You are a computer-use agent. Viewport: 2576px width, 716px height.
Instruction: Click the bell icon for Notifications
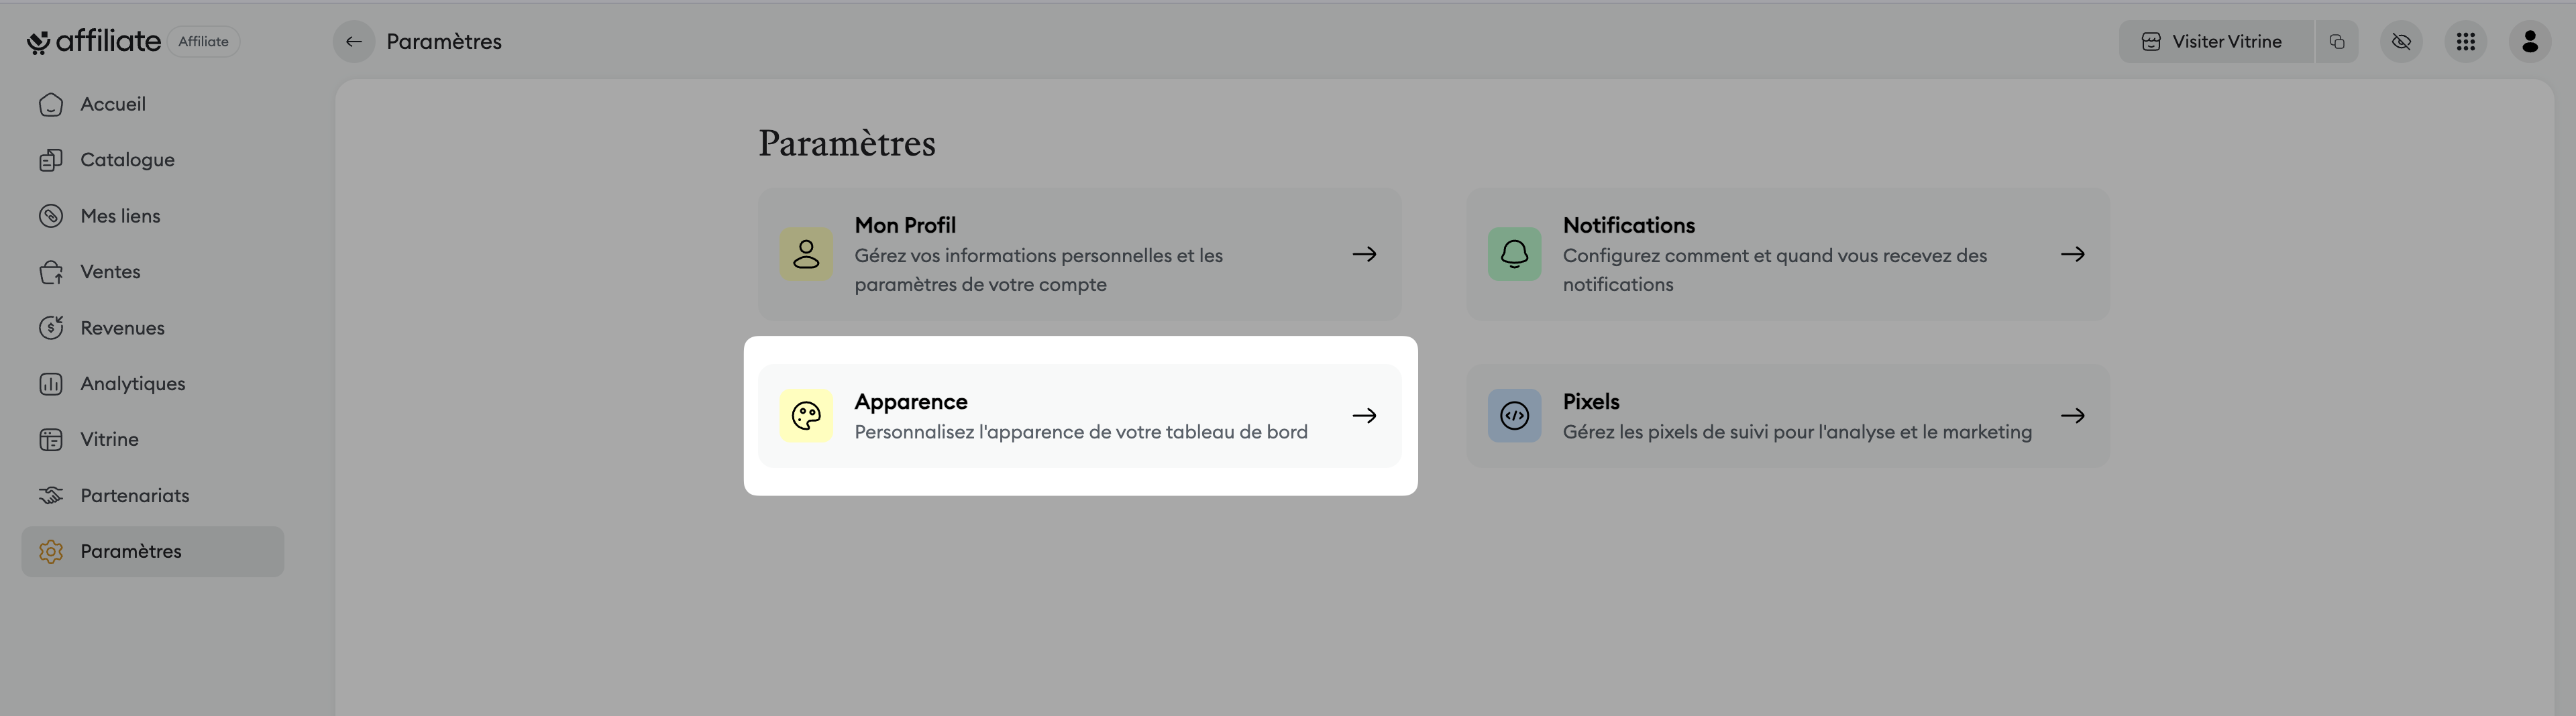click(1514, 254)
